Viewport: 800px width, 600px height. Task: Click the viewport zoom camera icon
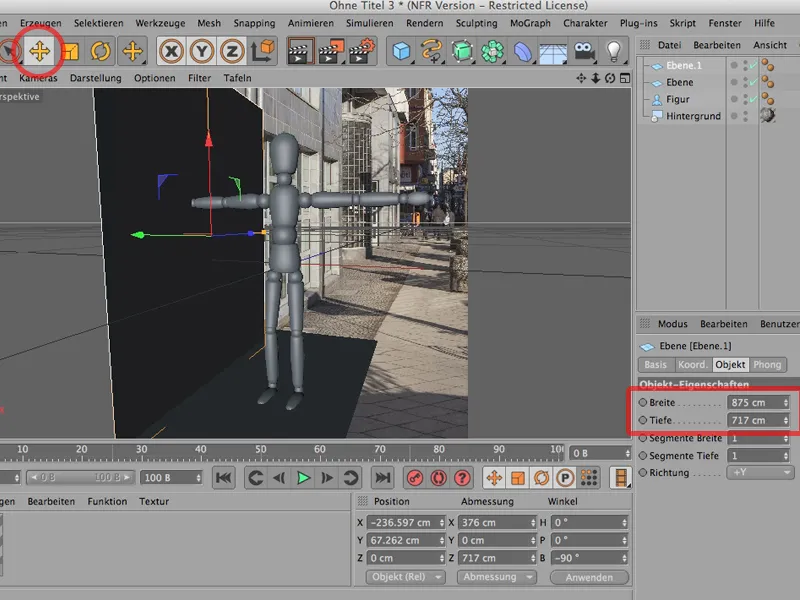[595, 78]
